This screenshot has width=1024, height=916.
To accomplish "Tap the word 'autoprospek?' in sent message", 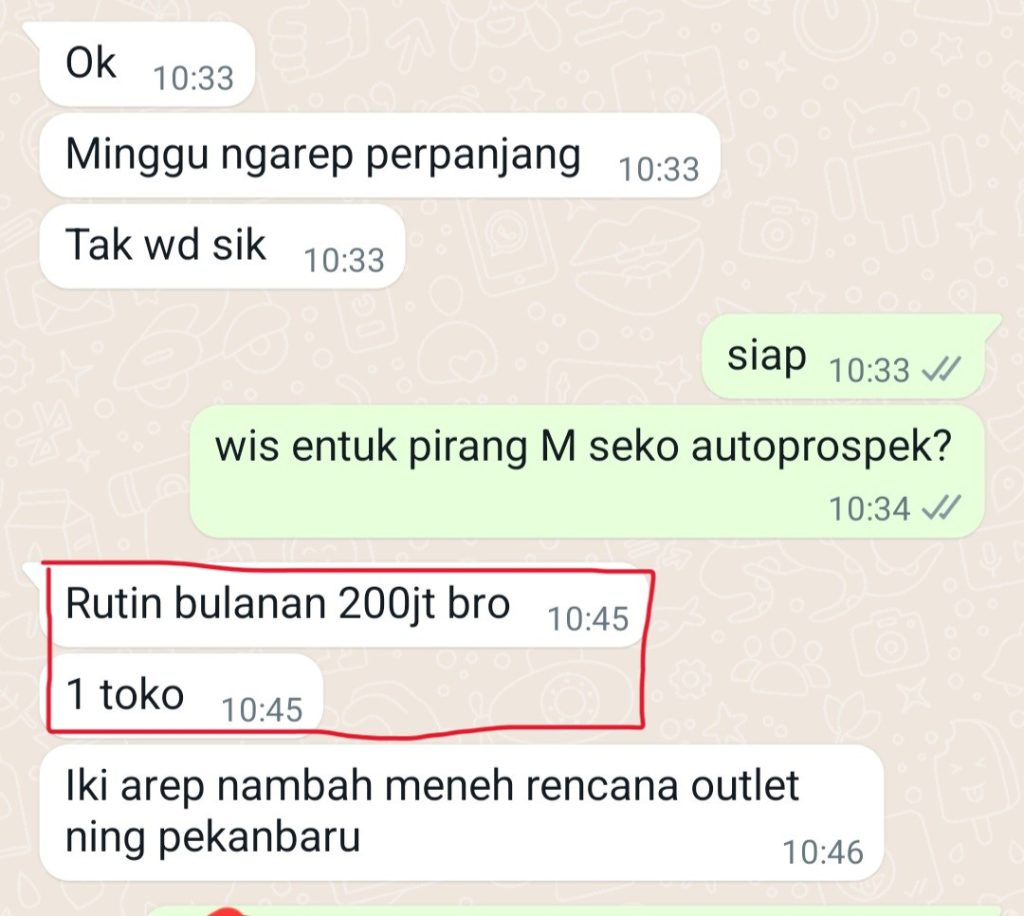I will point(821,449).
